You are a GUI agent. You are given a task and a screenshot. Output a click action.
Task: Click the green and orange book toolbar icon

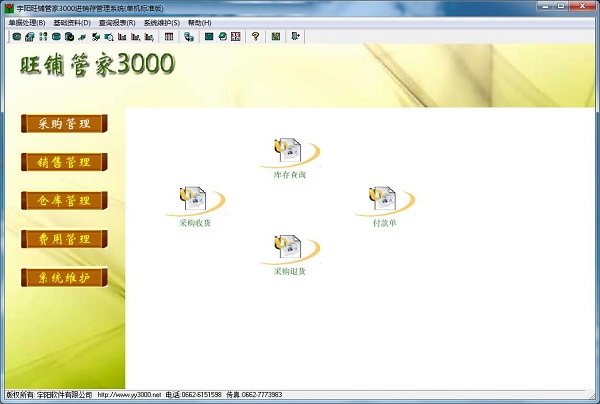tap(276, 37)
